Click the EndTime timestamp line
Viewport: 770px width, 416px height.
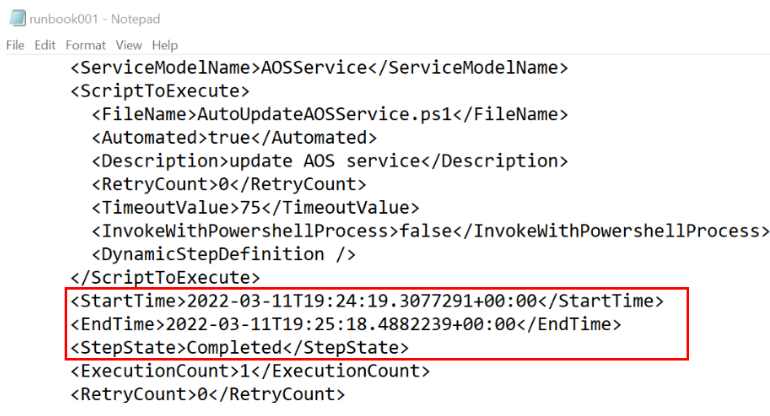[x=345, y=324]
